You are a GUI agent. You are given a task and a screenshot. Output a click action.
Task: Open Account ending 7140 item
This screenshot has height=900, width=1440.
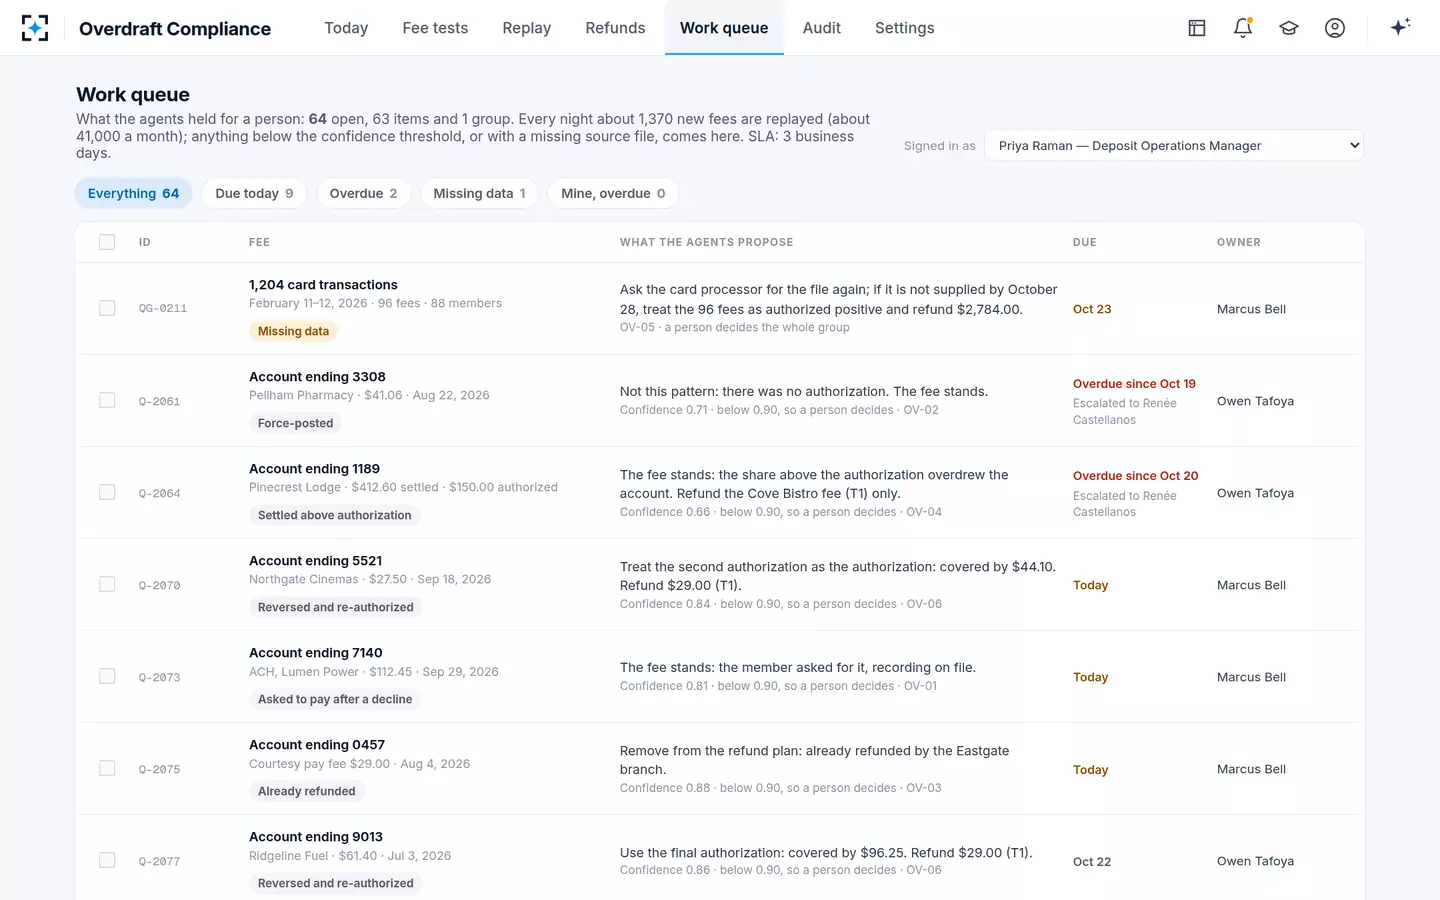(315, 653)
